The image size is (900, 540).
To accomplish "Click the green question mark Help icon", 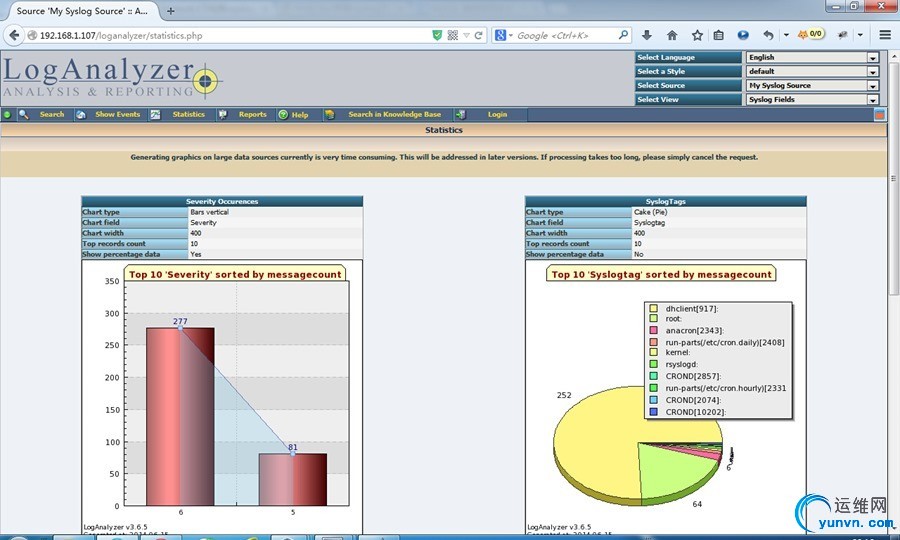I will 283,115.
